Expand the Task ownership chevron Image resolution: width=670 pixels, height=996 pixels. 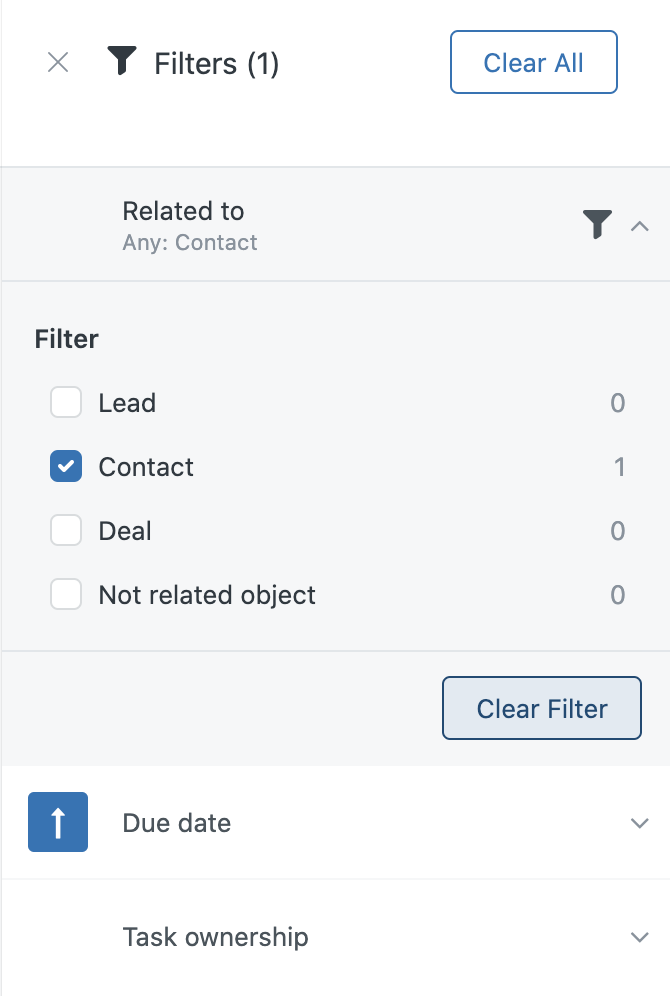(640, 937)
